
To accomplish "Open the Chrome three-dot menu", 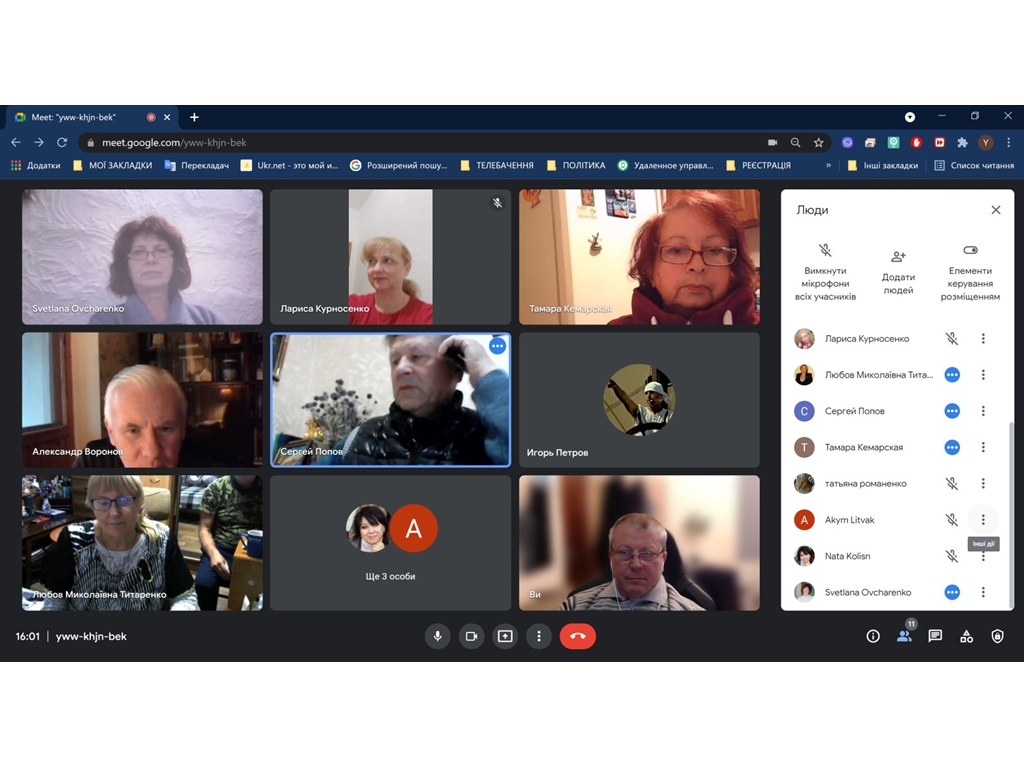I will coord(1008,142).
